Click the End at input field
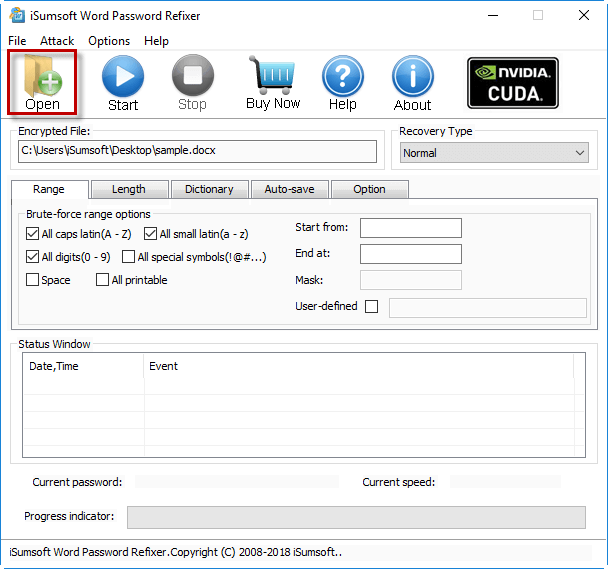 pos(411,254)
